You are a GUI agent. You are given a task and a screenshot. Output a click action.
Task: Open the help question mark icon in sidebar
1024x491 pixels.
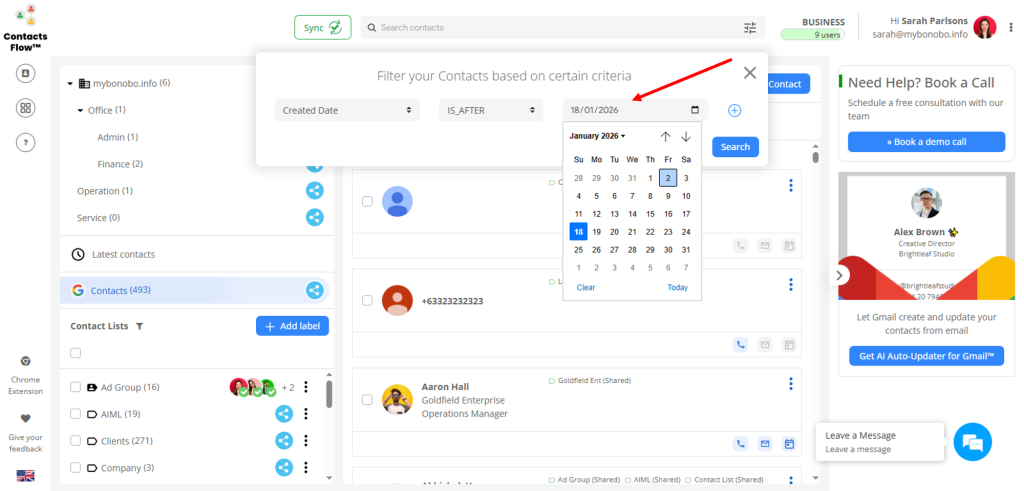26,143
